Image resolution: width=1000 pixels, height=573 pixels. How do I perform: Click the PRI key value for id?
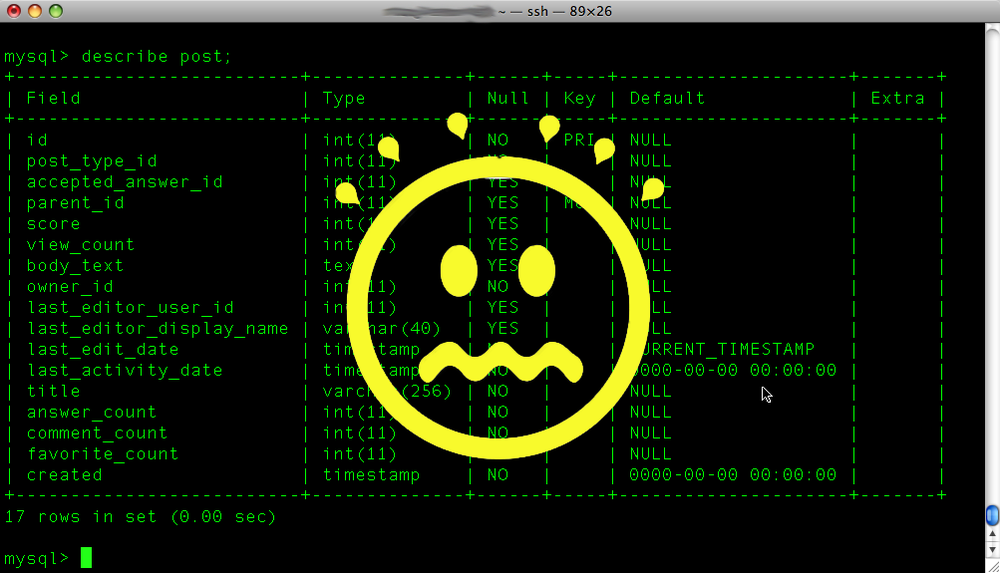click(579, 140)
